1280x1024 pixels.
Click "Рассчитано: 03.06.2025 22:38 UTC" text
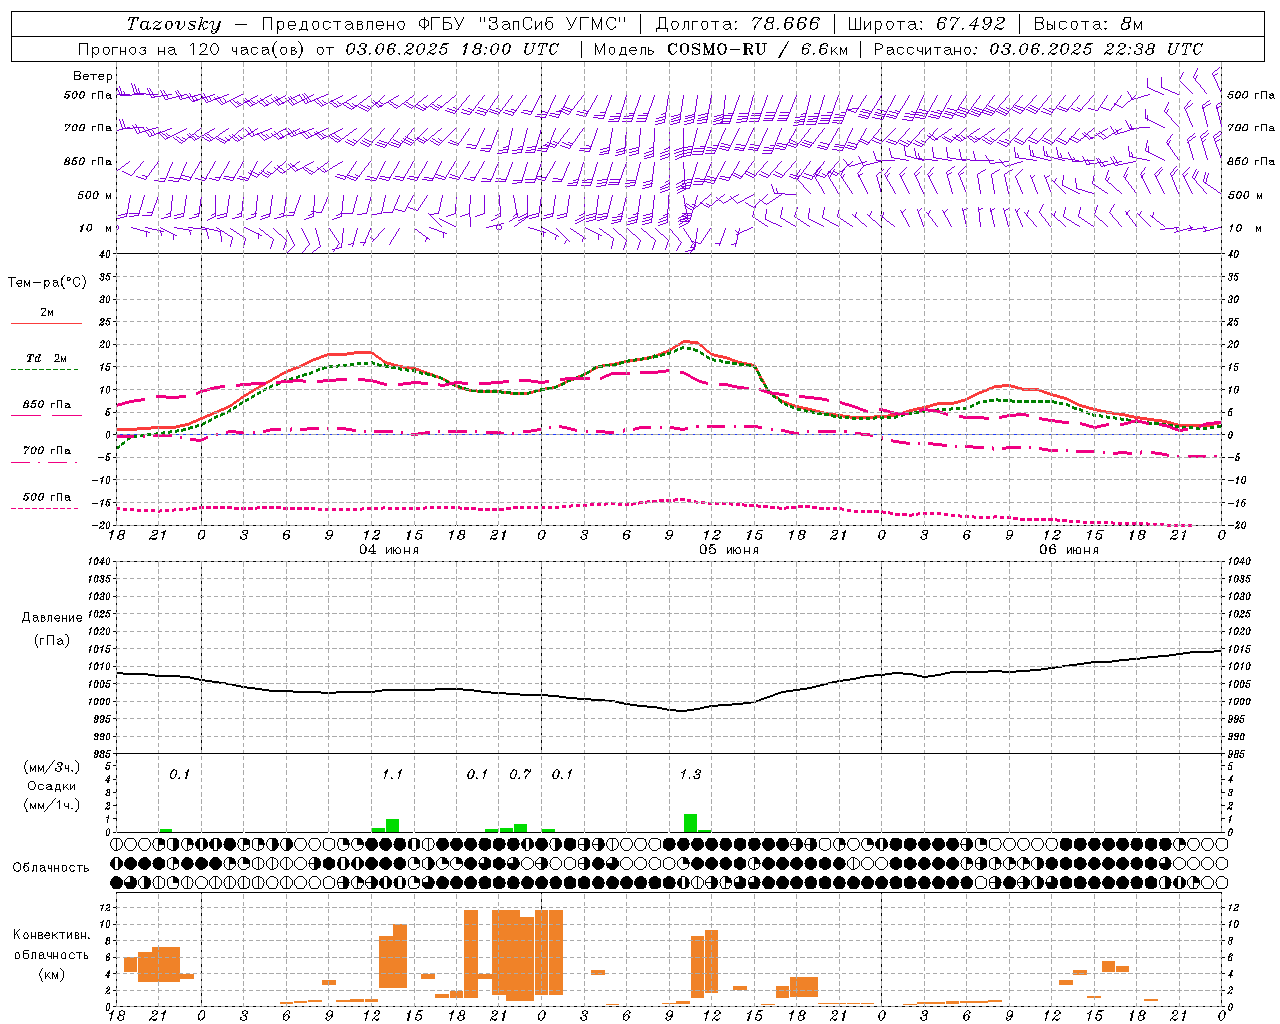coord(1038,49)
